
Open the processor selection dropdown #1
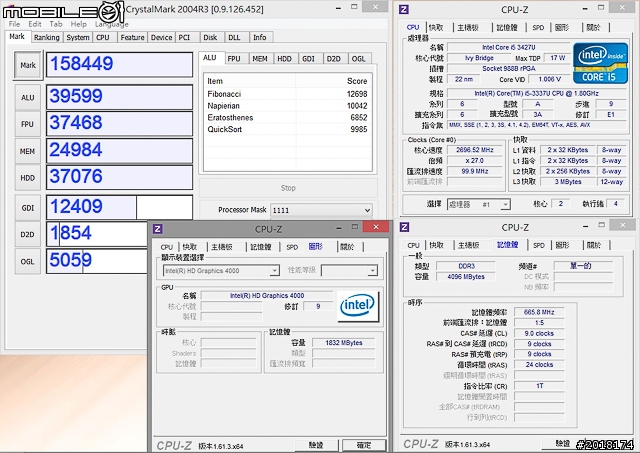tap(479, 204)
